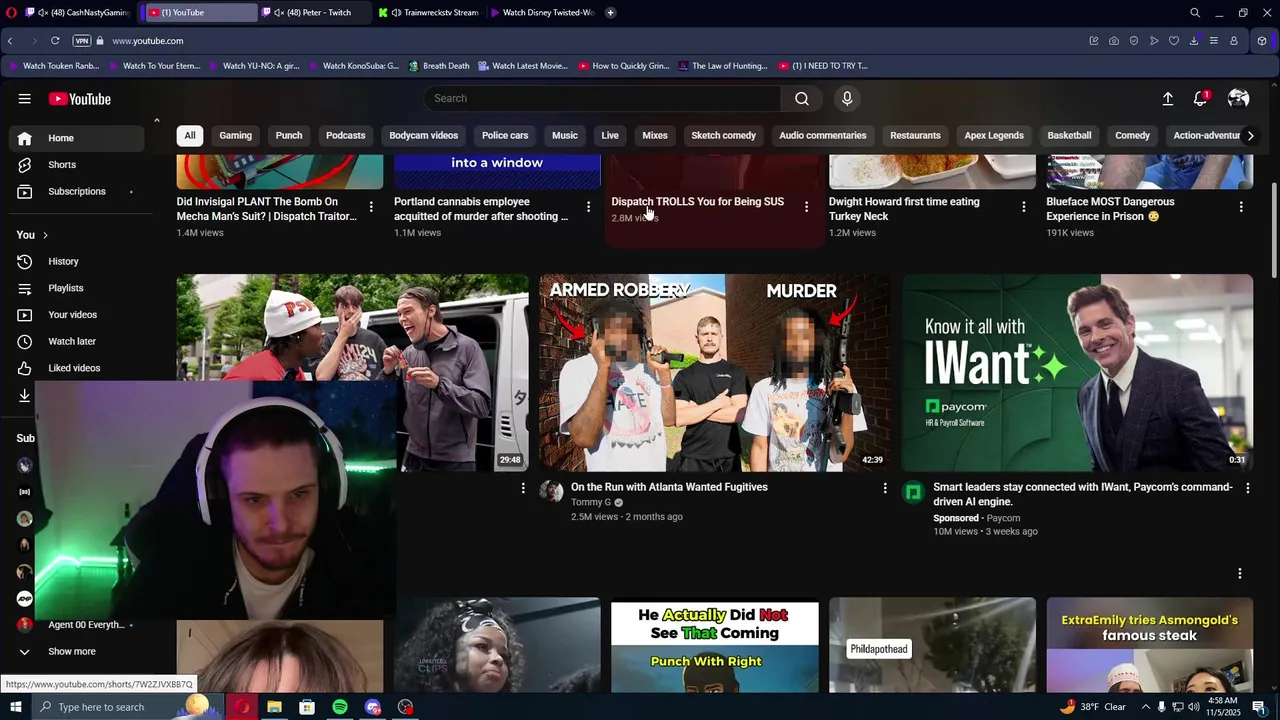
Task: Click the YouTube logo
Action: point(80,99)
